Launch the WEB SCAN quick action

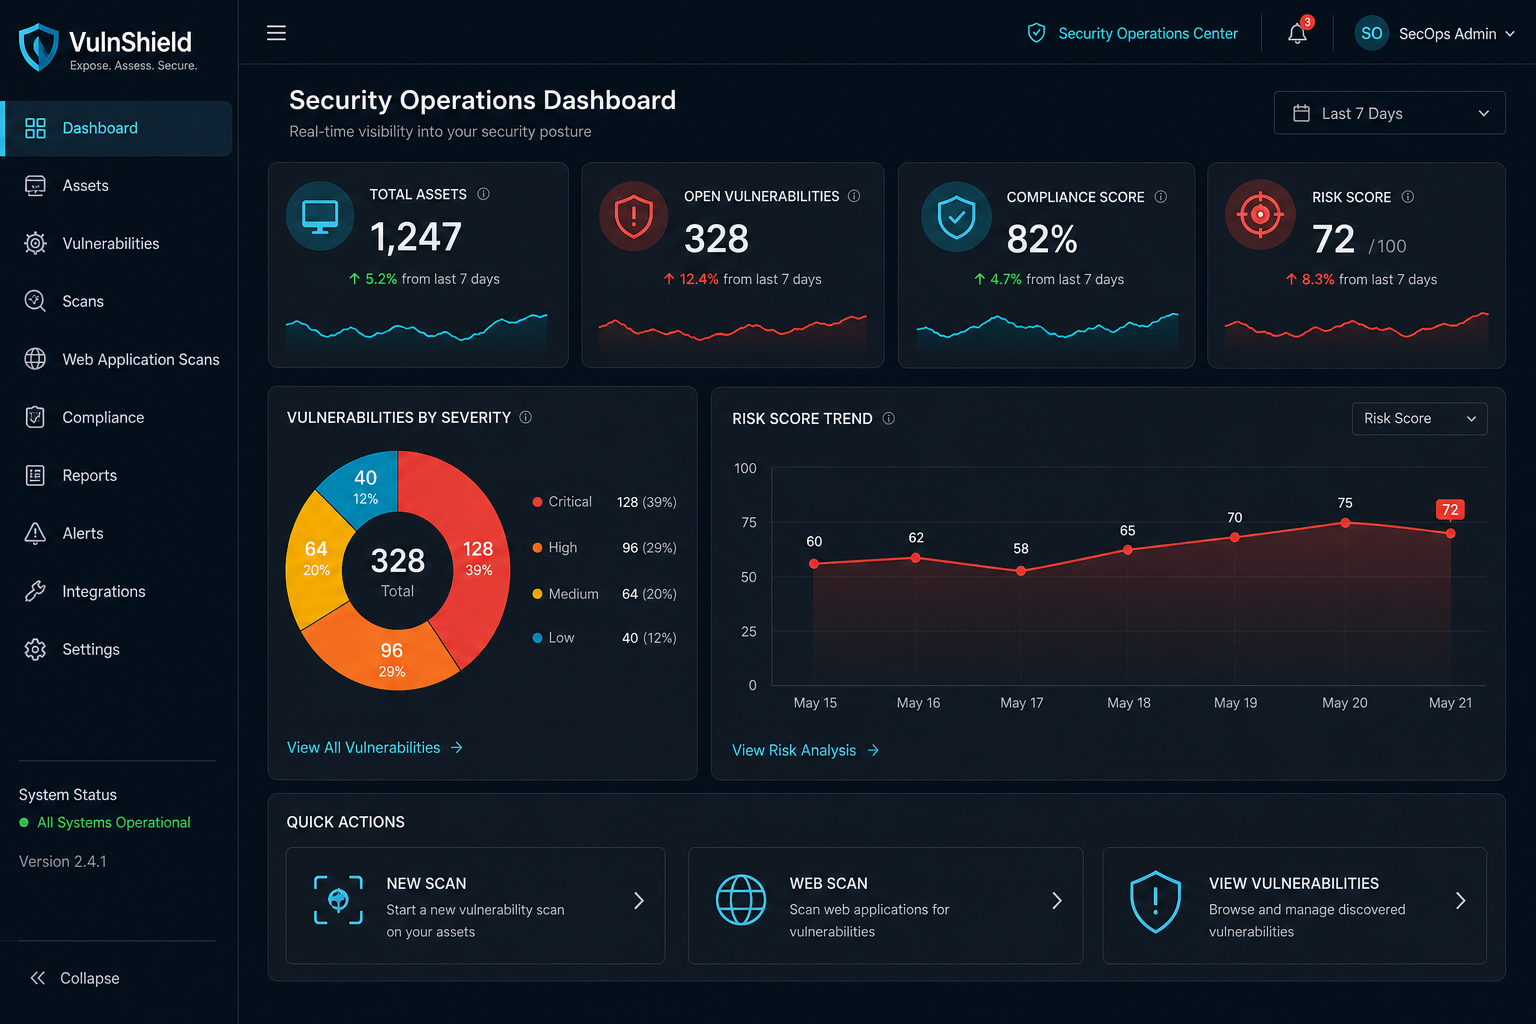886,906
